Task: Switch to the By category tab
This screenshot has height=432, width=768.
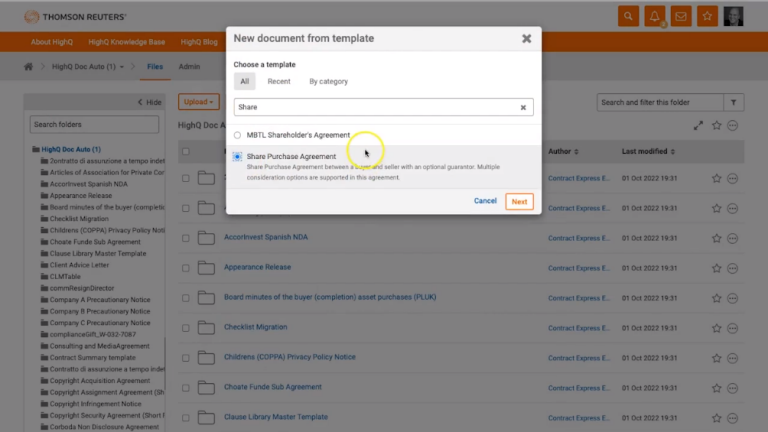Action: [328, 81]
